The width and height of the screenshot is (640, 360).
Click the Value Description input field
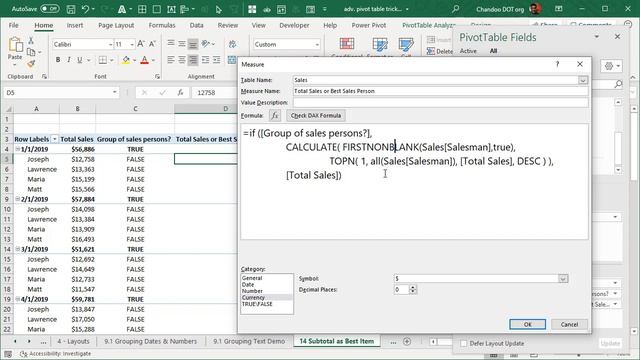[440, 102]
